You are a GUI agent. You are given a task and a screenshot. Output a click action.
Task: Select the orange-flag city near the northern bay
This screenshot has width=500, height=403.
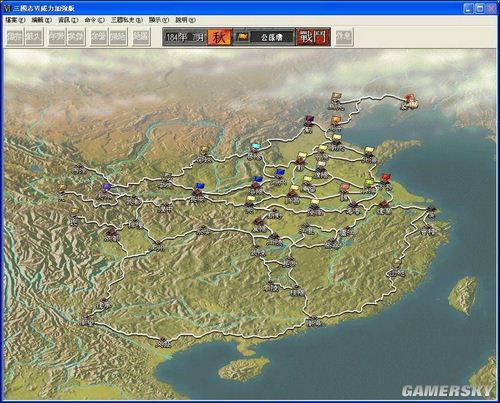(x=335, y=124)
